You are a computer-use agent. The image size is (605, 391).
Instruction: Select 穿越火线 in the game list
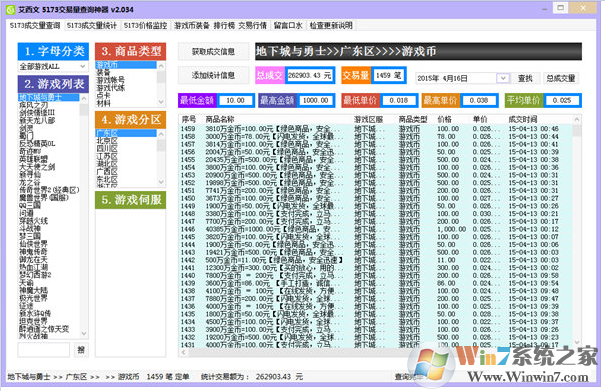(49, 221)
